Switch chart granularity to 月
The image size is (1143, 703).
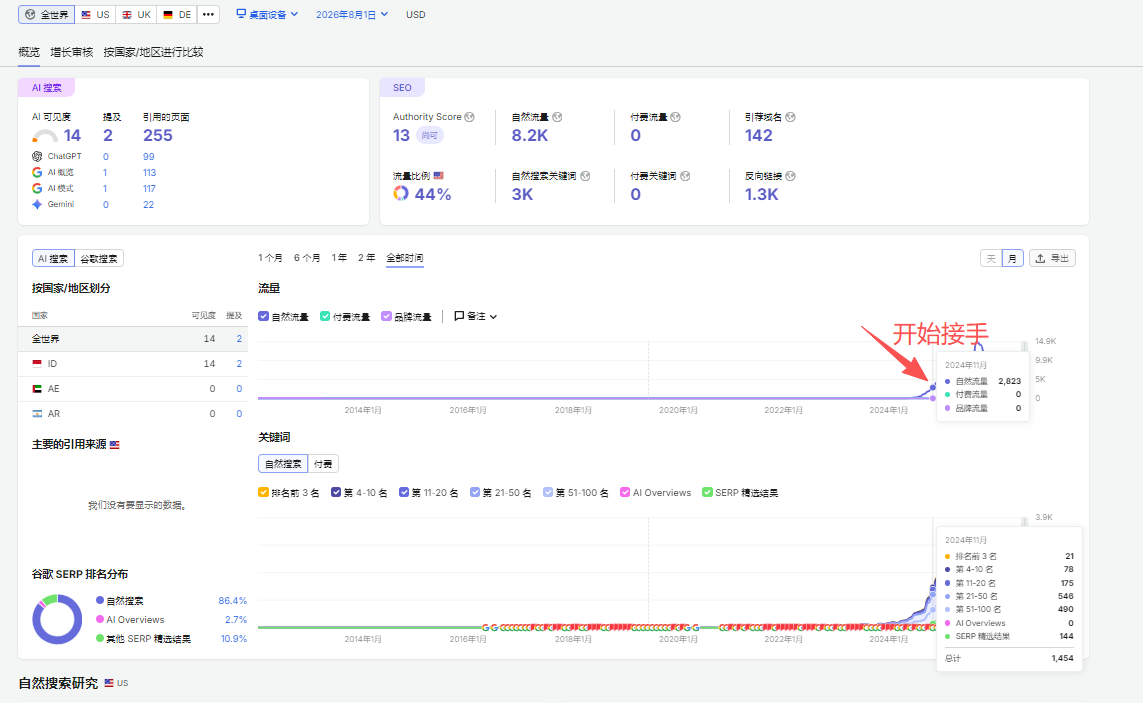coord(1013,258)
